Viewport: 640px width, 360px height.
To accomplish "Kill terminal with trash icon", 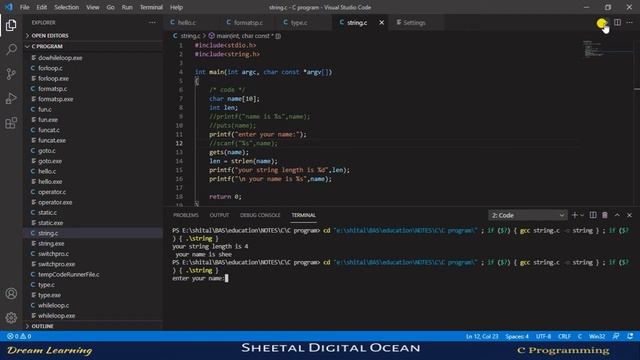I will (x=605, y=215).
